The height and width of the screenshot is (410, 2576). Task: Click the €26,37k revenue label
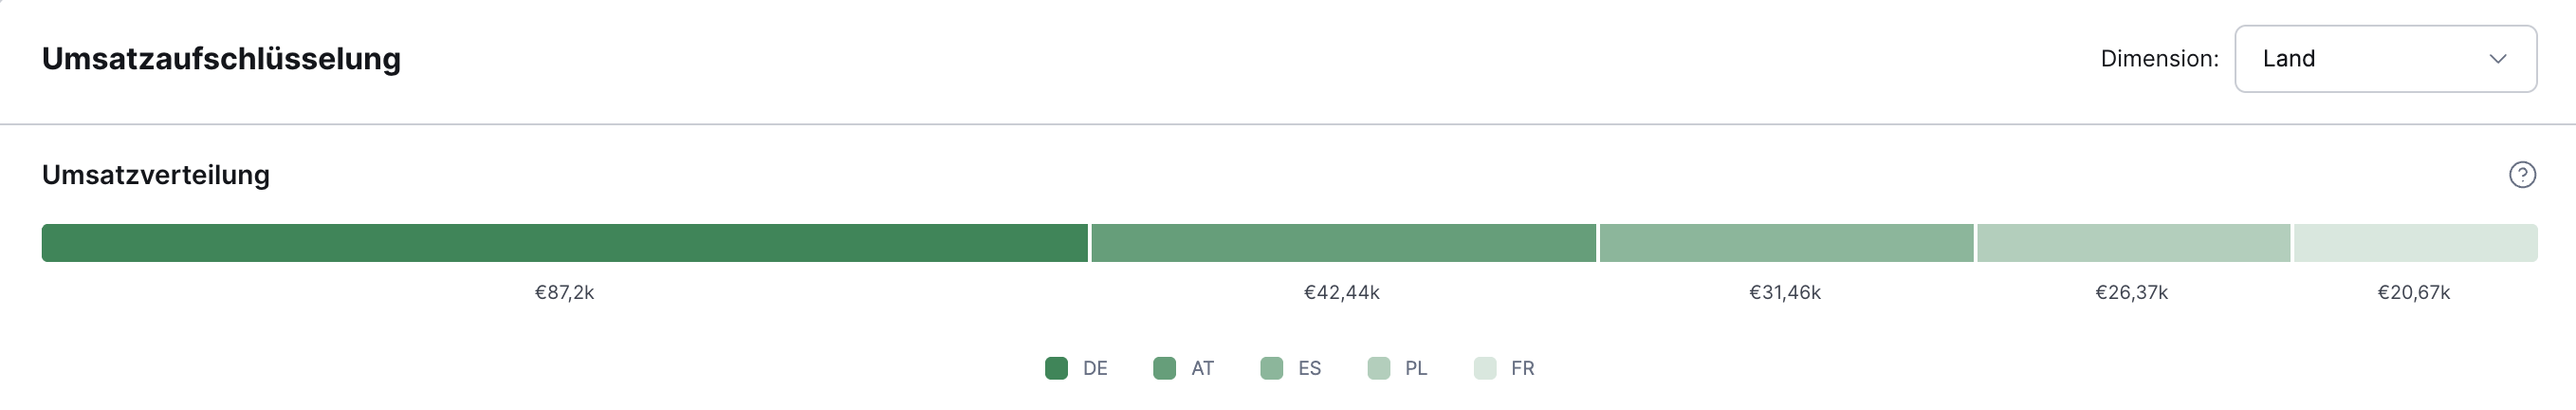pos(2131,293)
